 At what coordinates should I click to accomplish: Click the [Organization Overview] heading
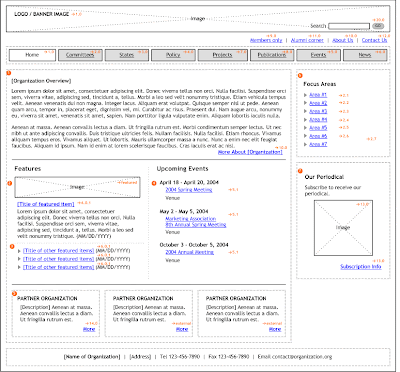pos(41,81)
